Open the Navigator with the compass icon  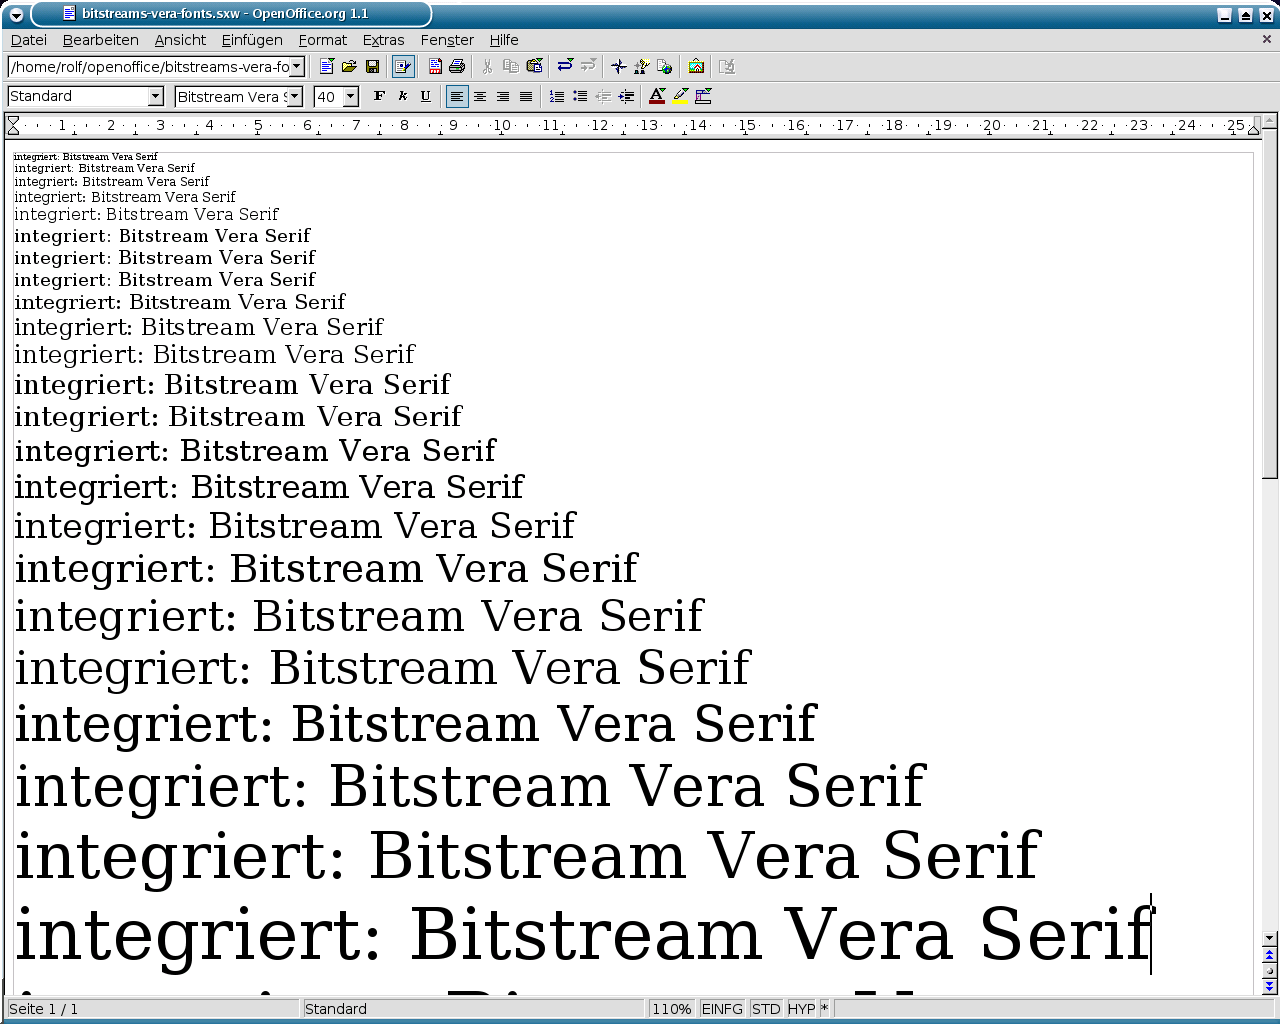(x=619, y=67)
